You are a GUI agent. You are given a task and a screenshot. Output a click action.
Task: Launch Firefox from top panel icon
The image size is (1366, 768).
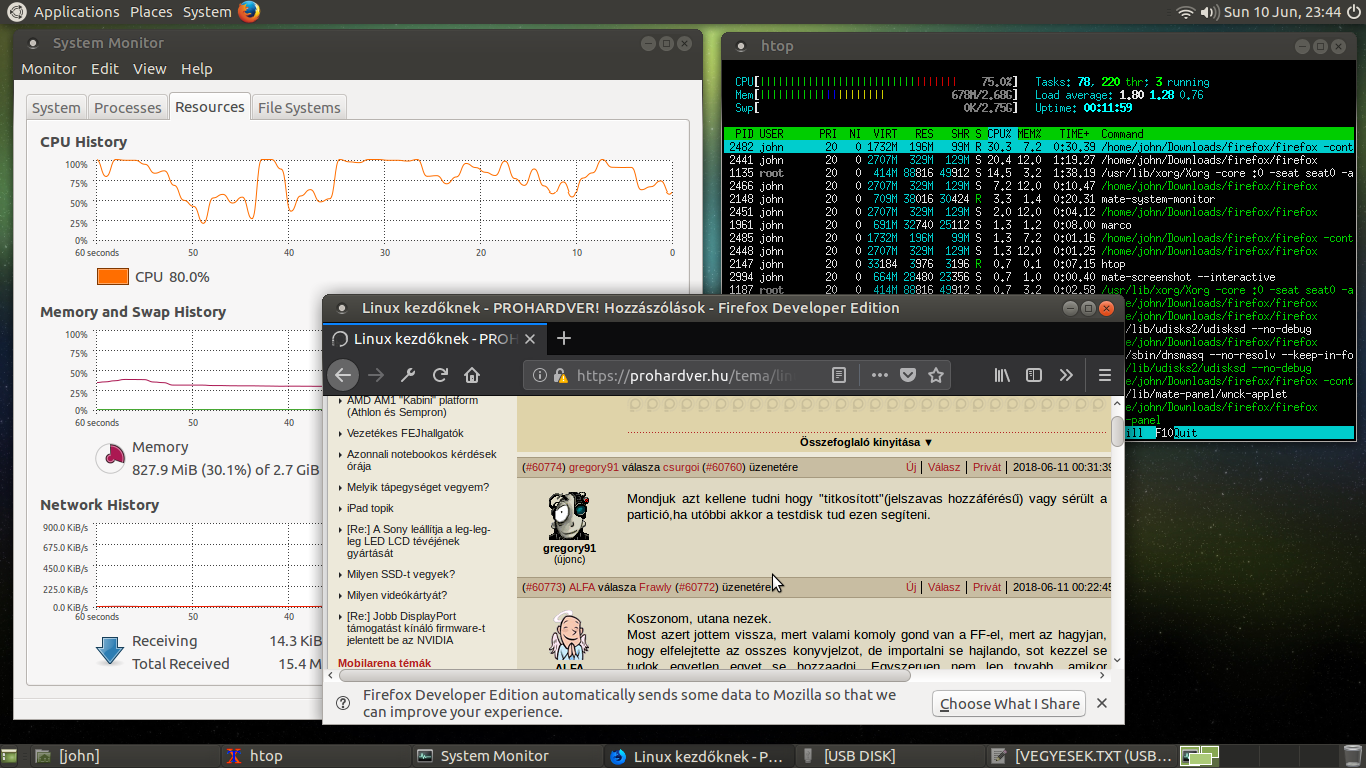[249, 12]
